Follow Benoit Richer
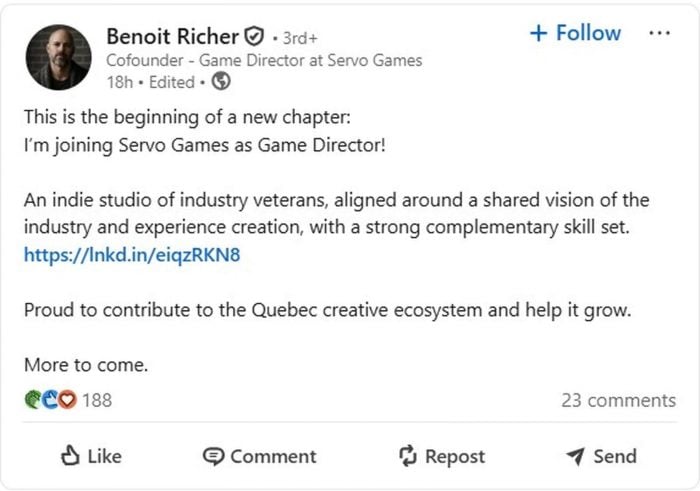The width and height of the screenshot is (700, 491). point(575,33)
